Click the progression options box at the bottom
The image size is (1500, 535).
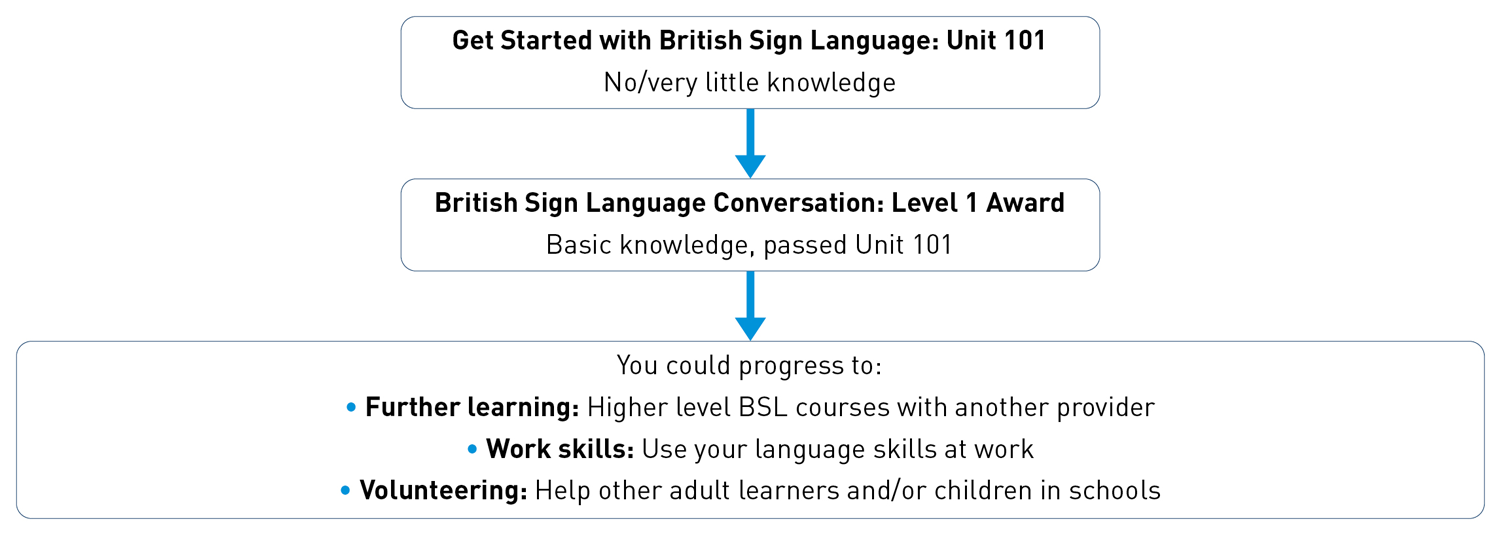[750, 430]
